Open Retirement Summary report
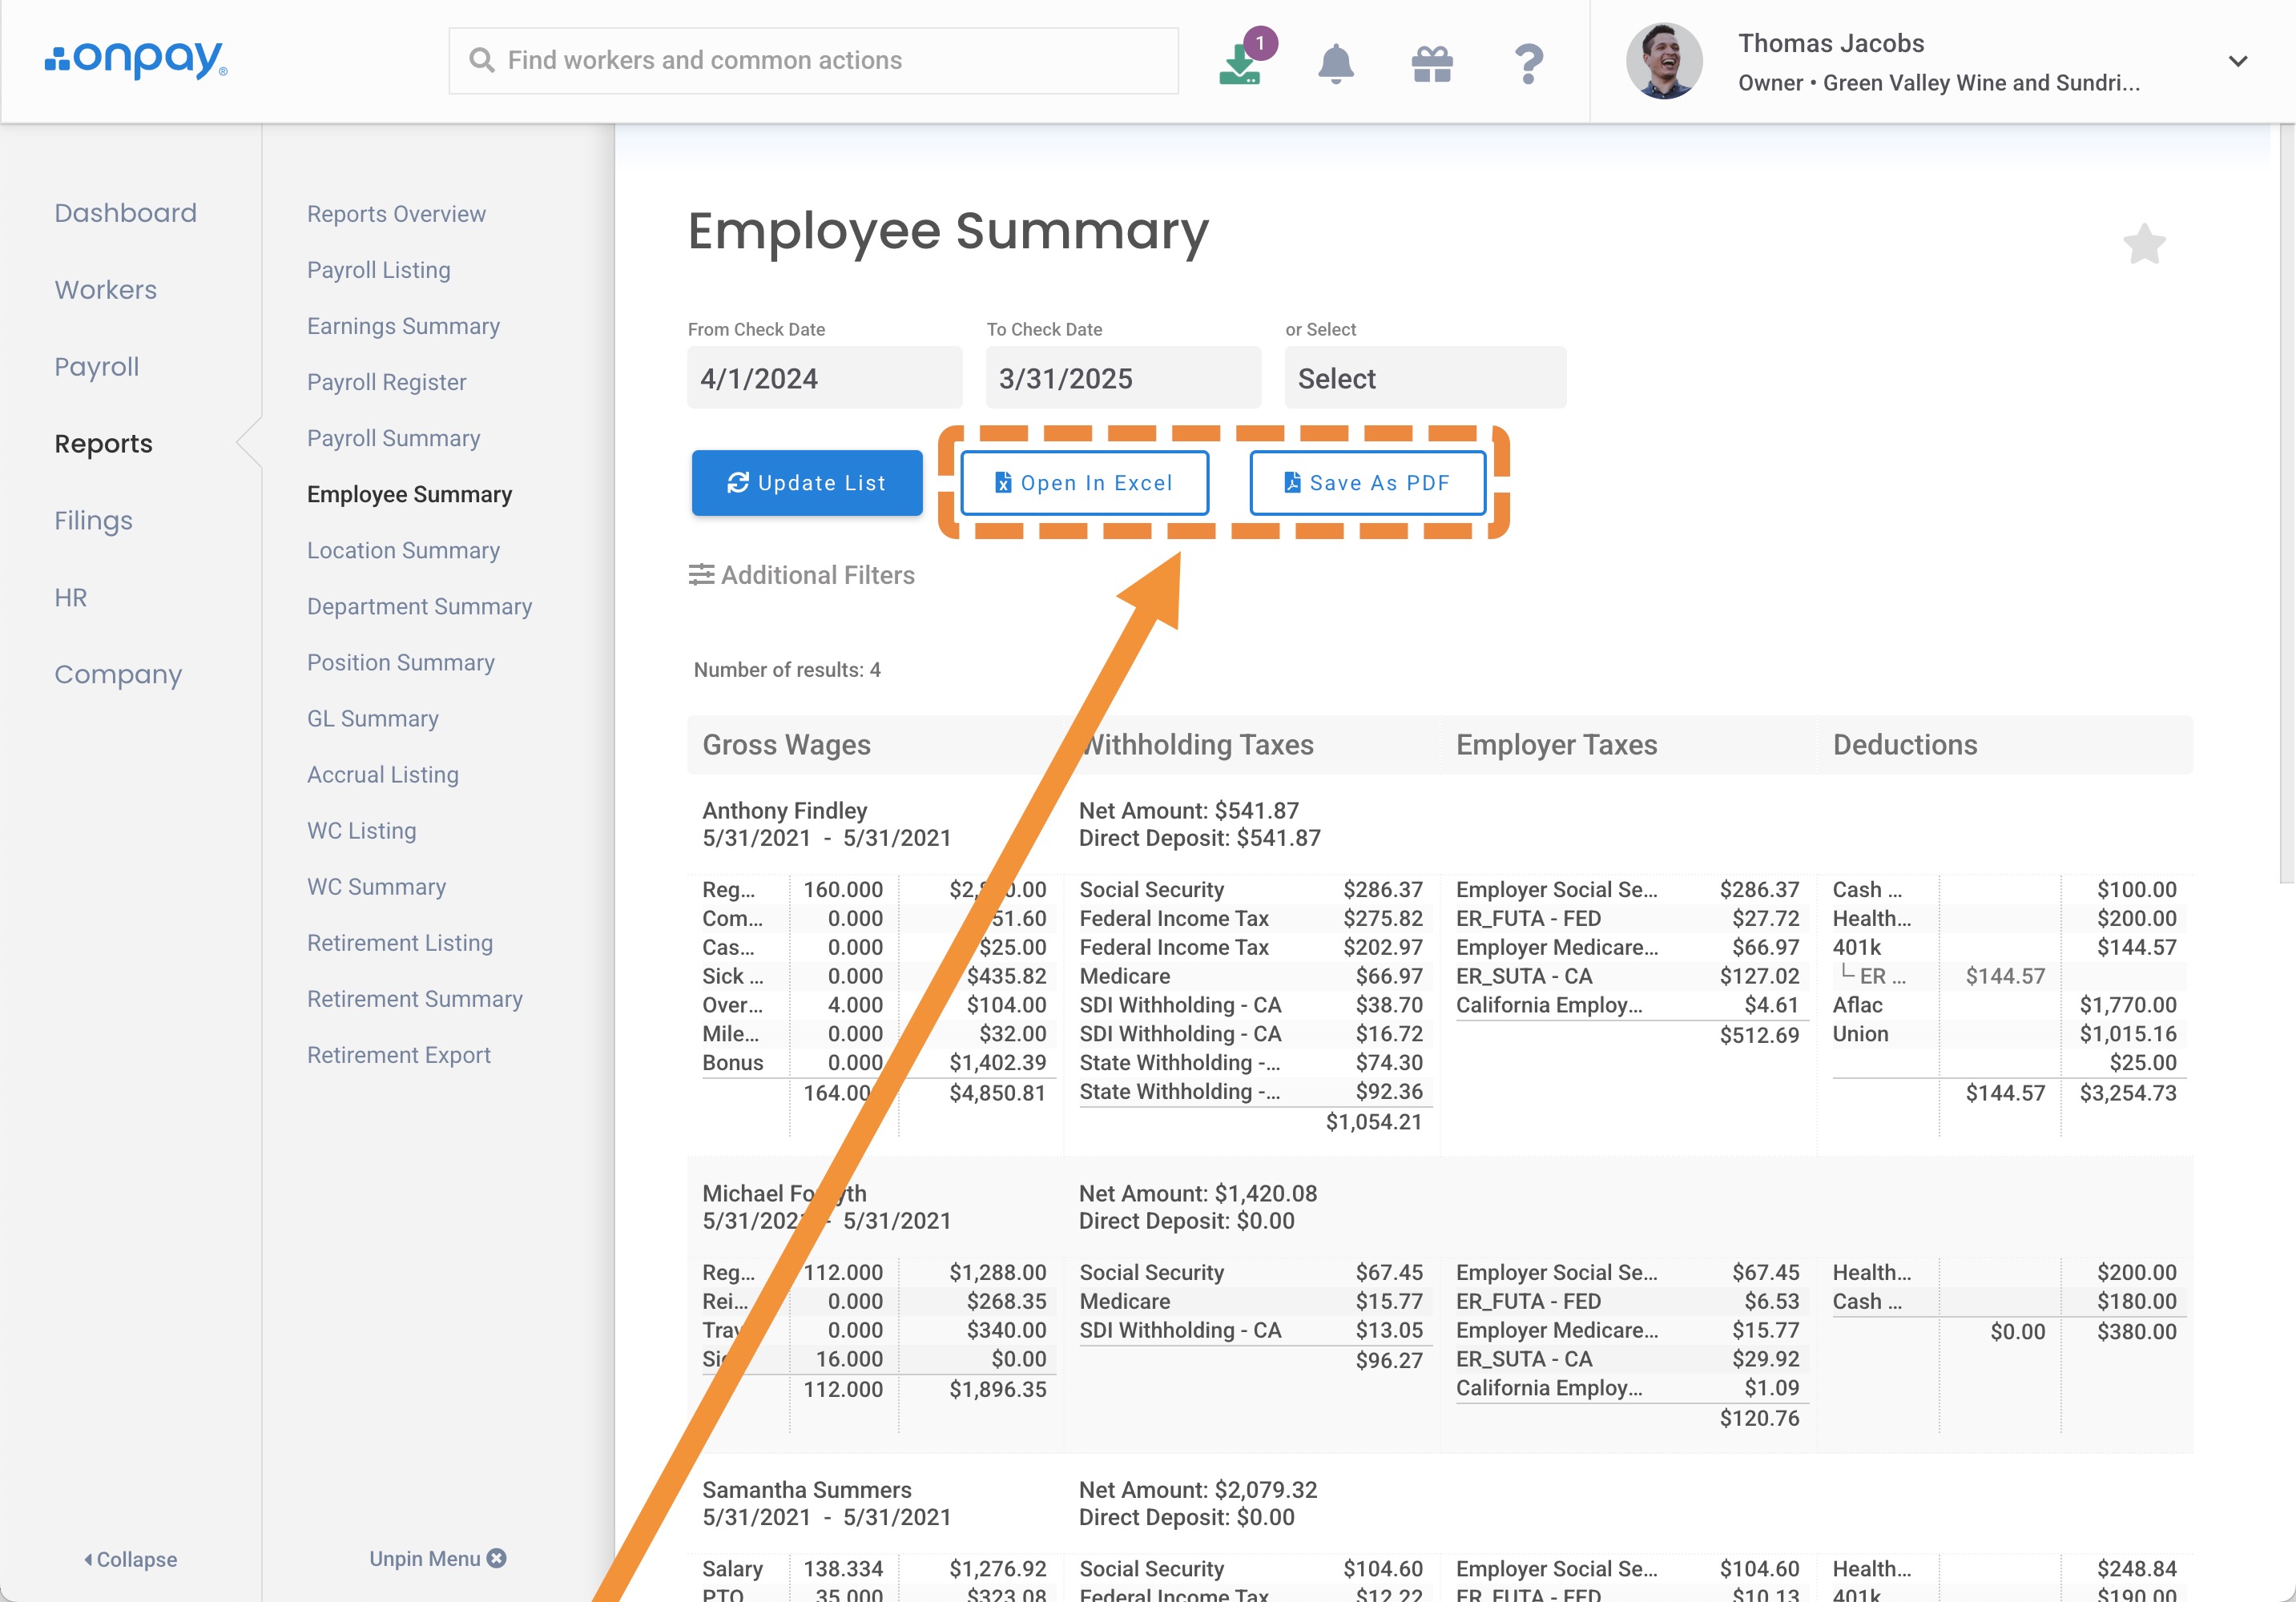 (x=414, y=998)
